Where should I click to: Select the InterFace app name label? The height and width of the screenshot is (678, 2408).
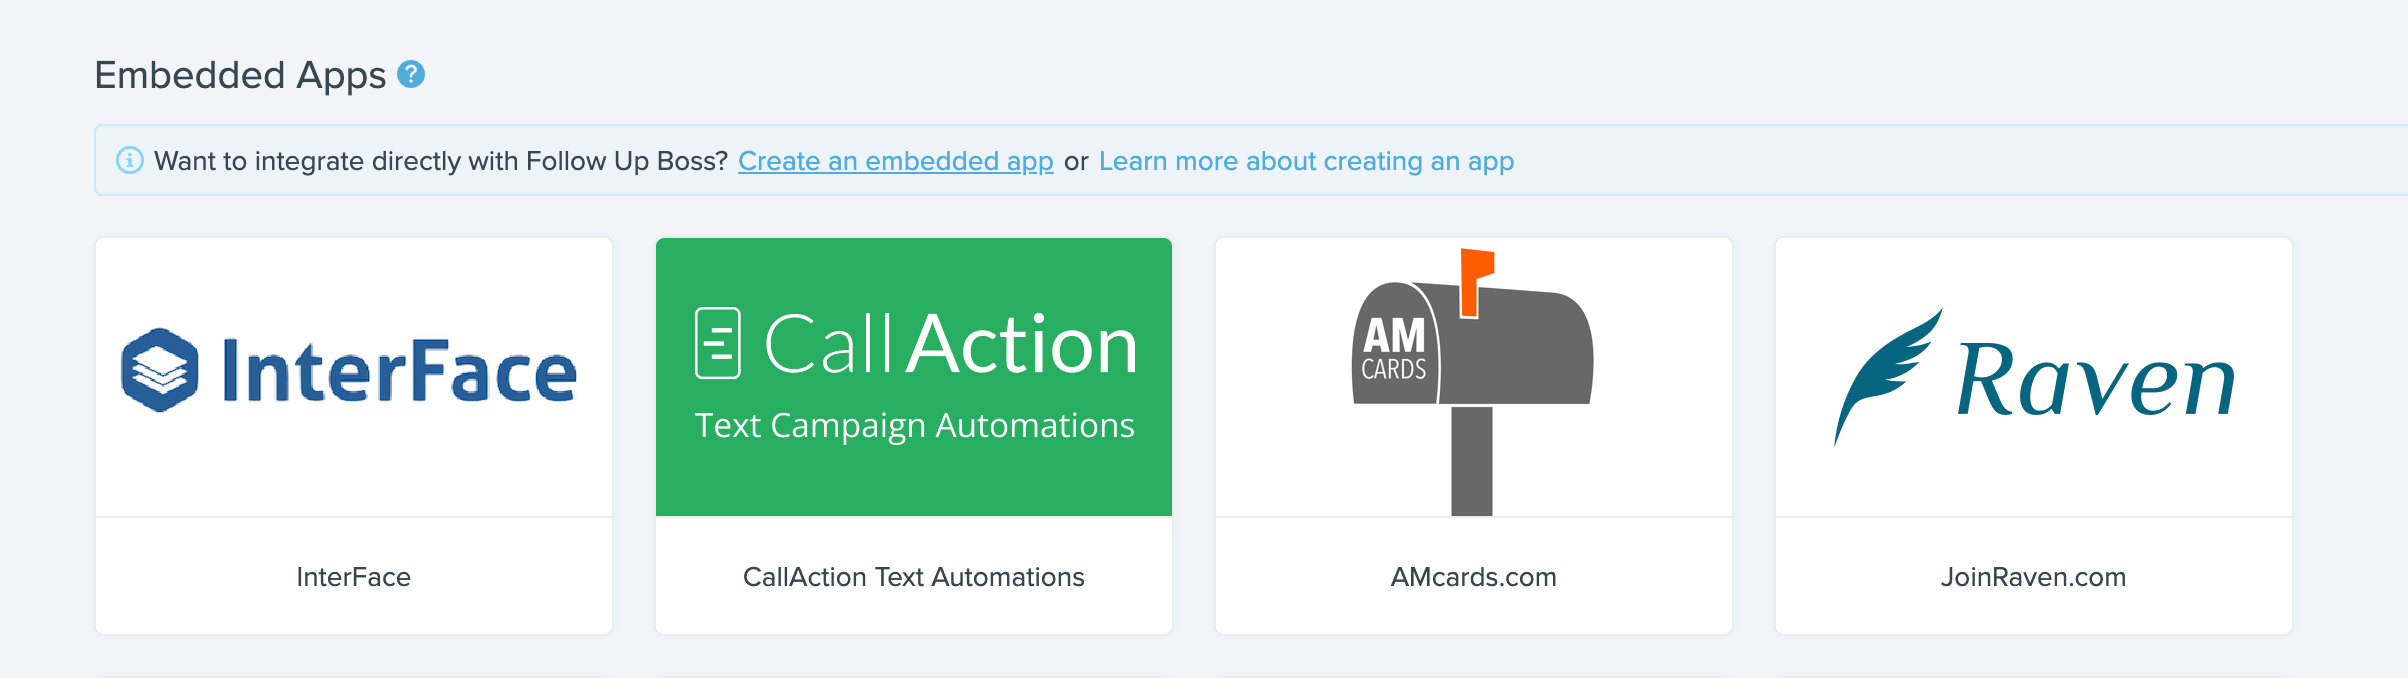coord(353,577)
